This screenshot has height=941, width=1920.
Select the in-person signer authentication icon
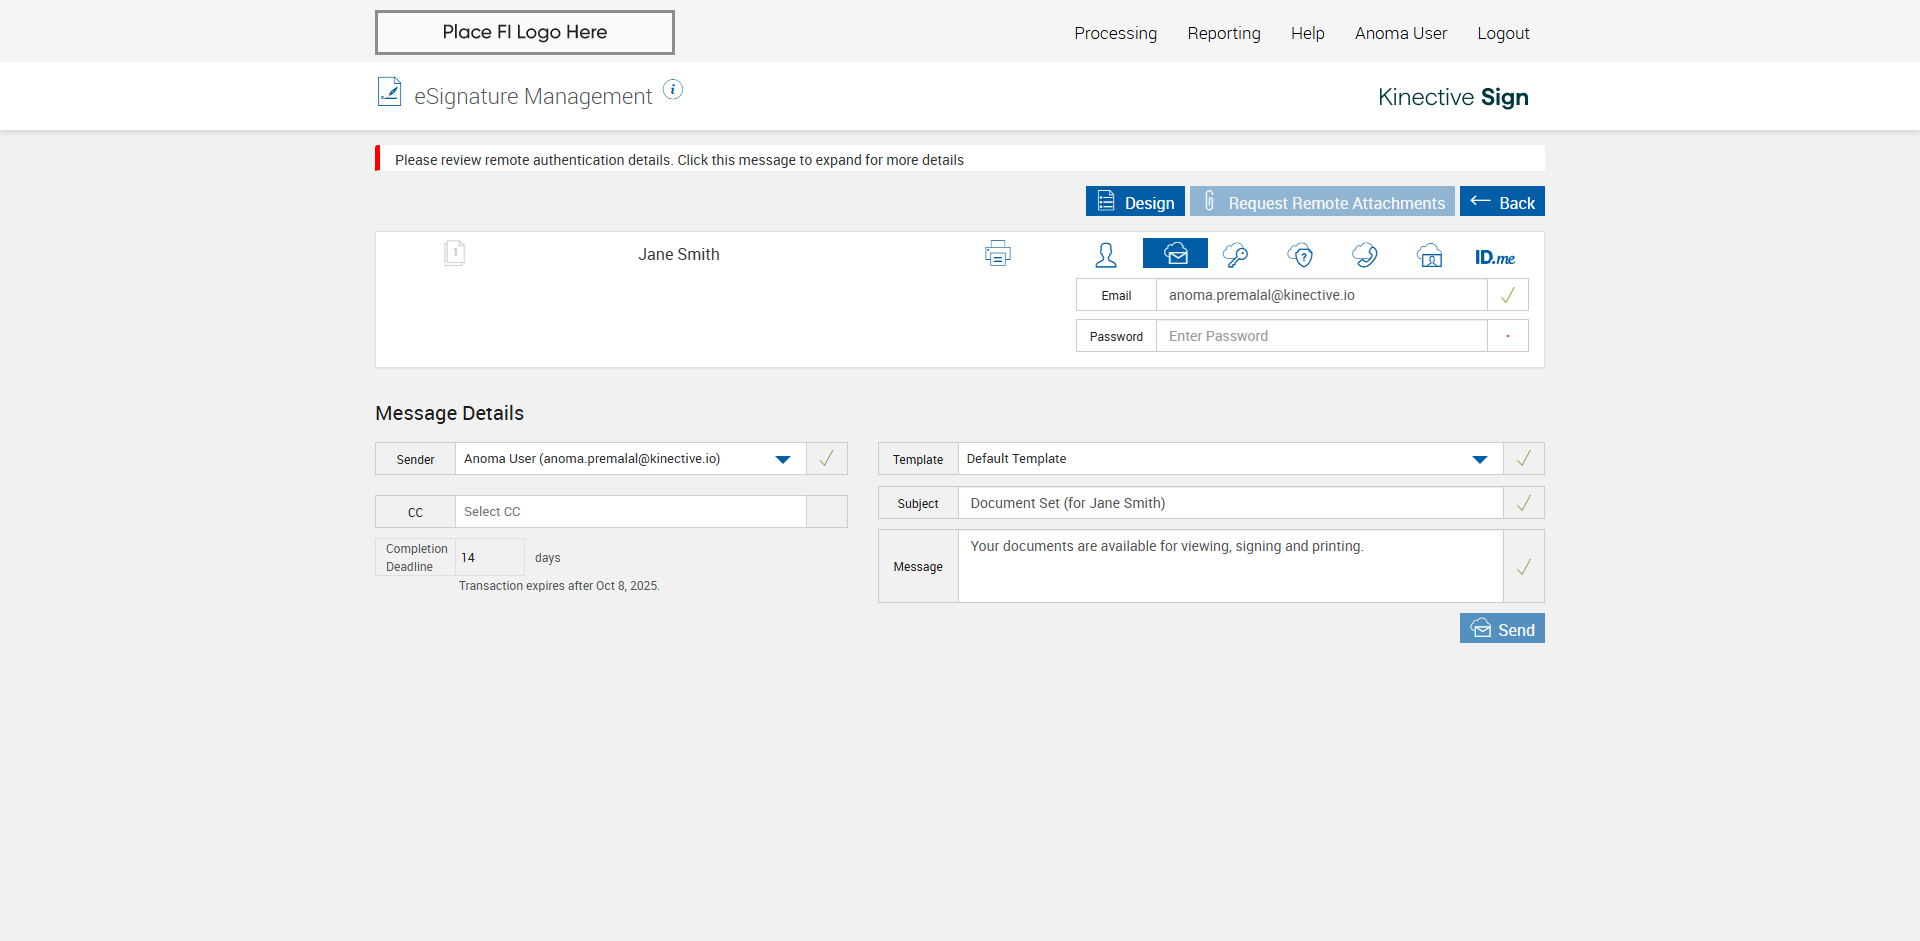tap(1105, 255)
